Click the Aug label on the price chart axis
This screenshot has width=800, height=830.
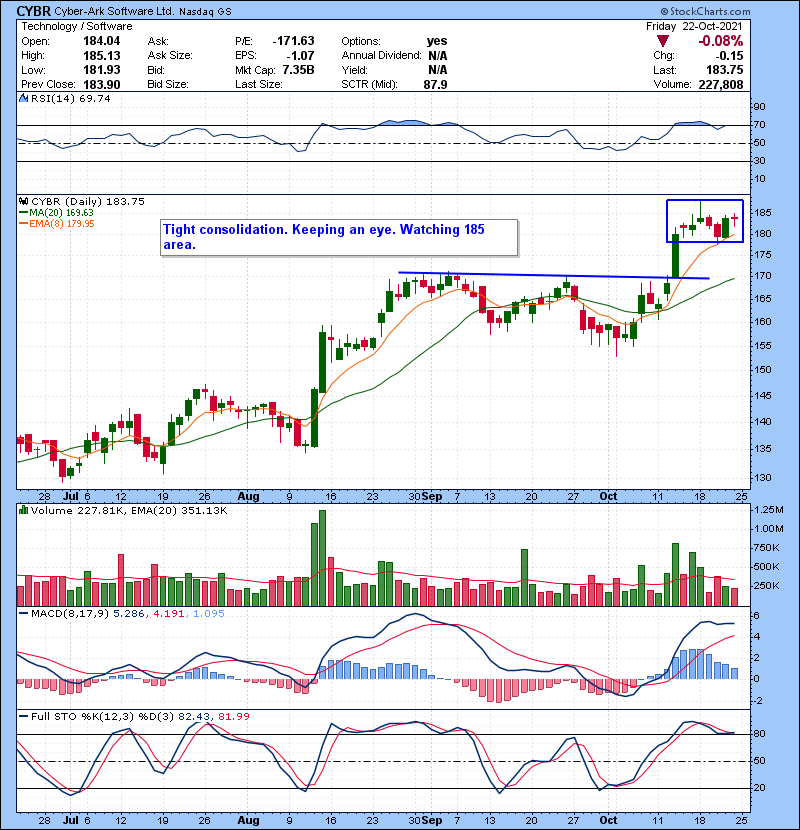pos(248,497)
